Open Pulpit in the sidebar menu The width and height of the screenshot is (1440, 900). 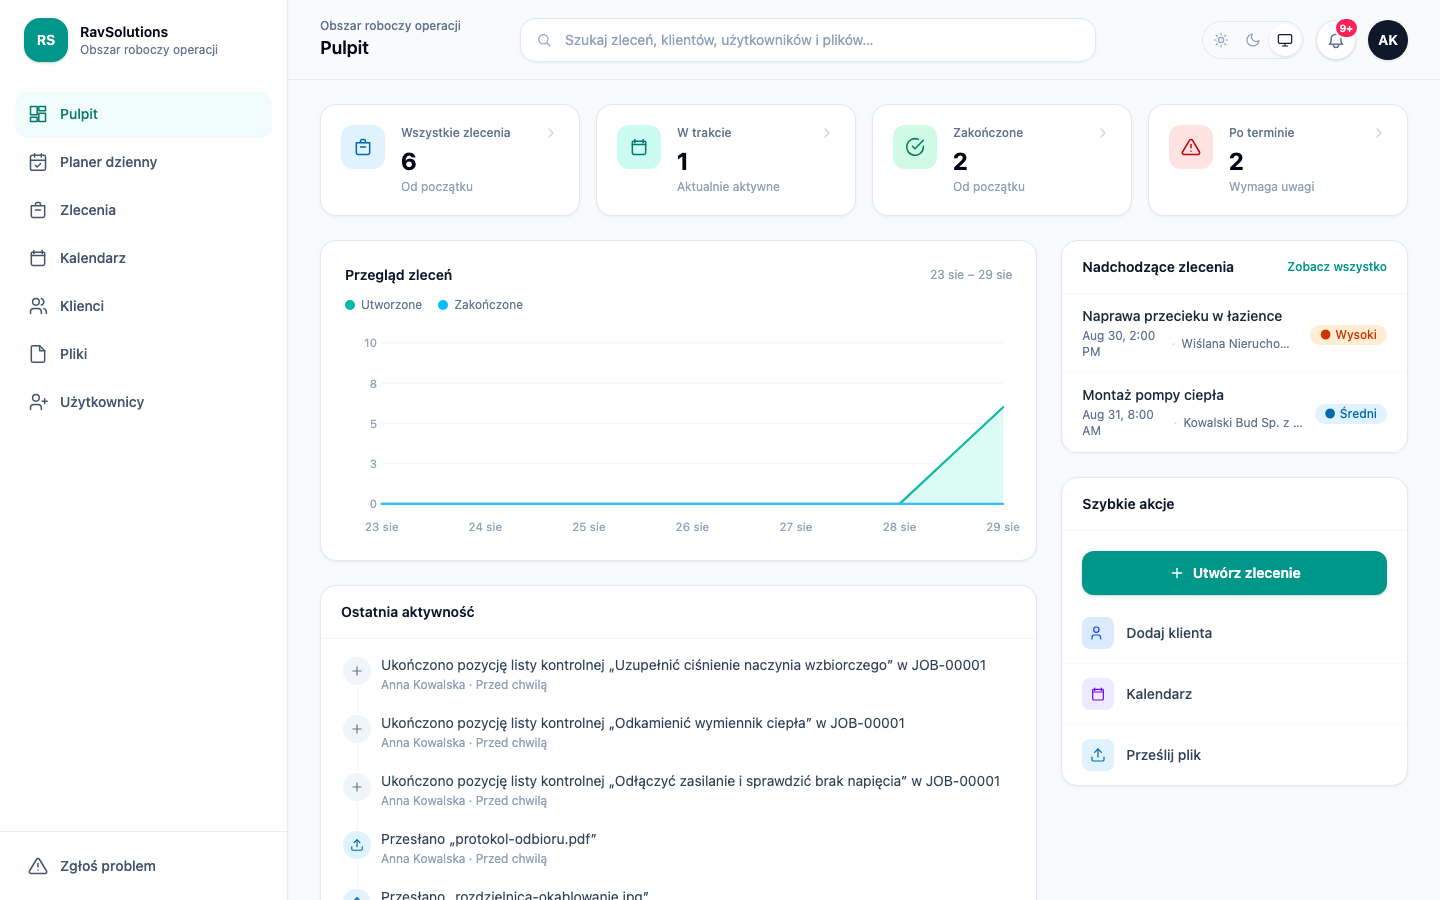click(144, 114)
